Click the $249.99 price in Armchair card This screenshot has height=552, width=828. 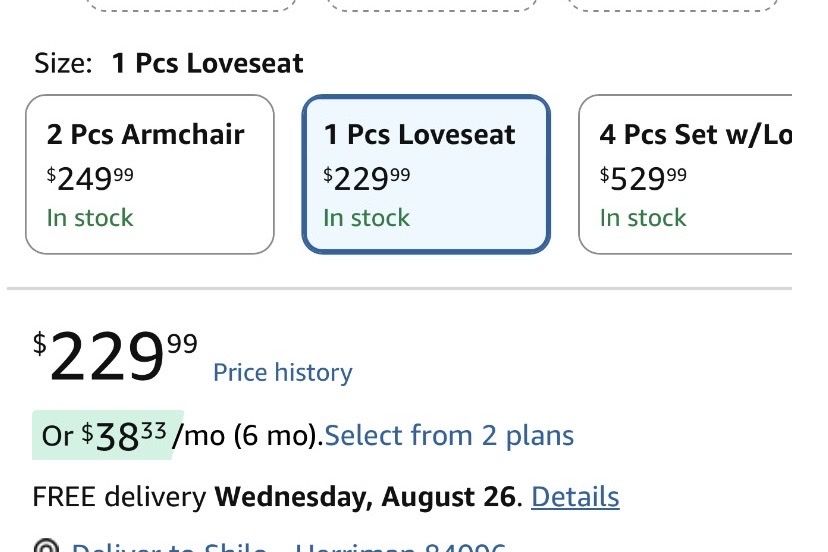point(90,179)
